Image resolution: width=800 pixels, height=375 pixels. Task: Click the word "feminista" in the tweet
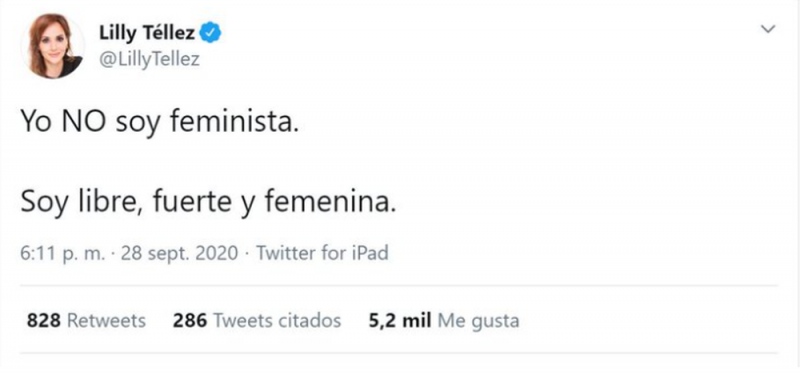tap(231, 123)
